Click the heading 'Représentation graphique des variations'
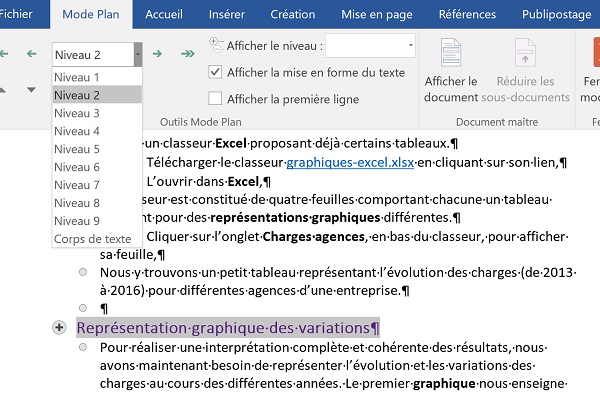Screen dimensions: 600x395 [x=228, y=328]
